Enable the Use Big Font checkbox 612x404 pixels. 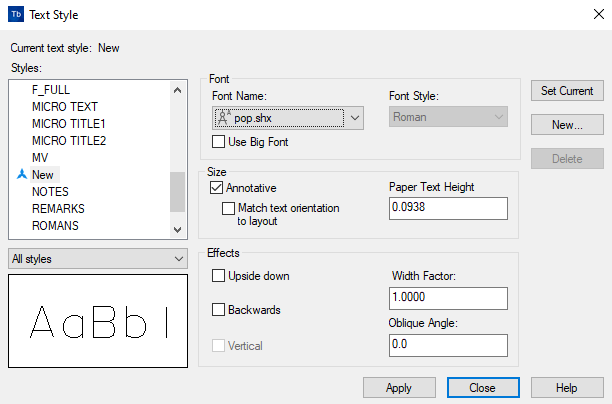coord(220,142)
